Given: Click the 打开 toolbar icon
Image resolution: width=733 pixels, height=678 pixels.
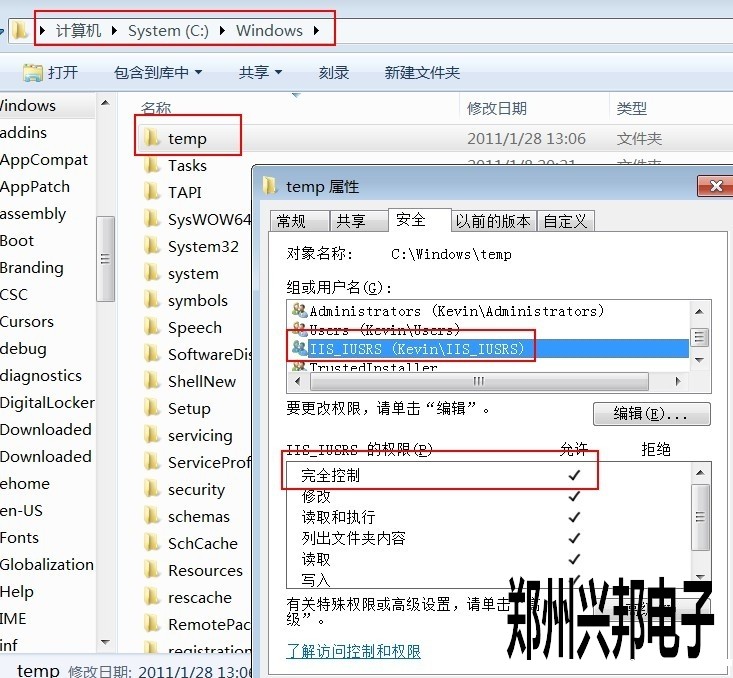Looking at the screenshot, I should (x=33, y=72).
